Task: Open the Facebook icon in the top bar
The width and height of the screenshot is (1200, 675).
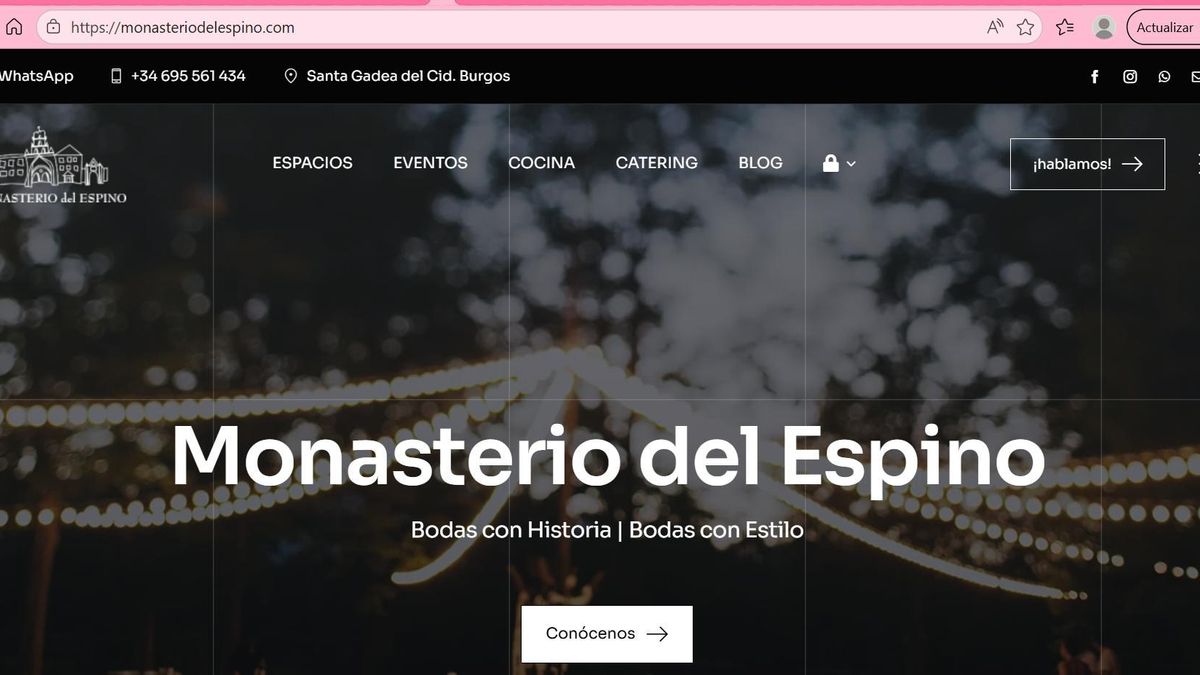Action: [x=1094, y=75]
